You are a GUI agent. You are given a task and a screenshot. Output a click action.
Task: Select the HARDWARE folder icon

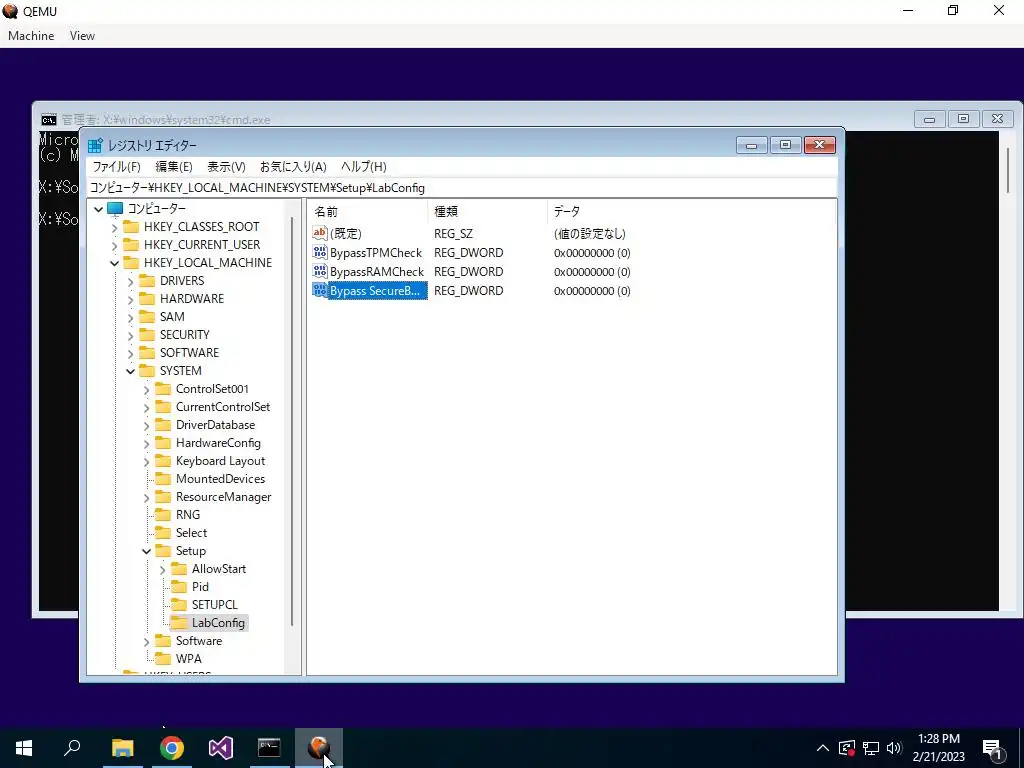148,299
